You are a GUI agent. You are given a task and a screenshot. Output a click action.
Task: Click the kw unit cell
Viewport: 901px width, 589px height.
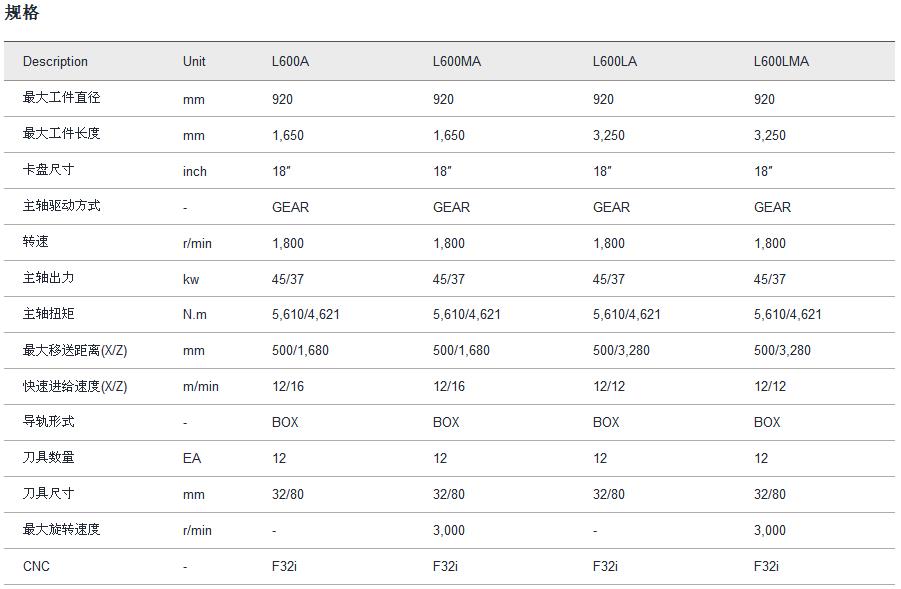pyautogui.click(x=191, y=279)
